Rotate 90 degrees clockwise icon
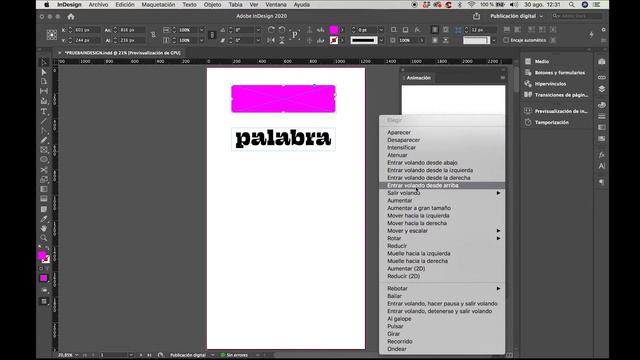Screen dimensions: 640x360 pyautogui.click(x=271, y=30)
